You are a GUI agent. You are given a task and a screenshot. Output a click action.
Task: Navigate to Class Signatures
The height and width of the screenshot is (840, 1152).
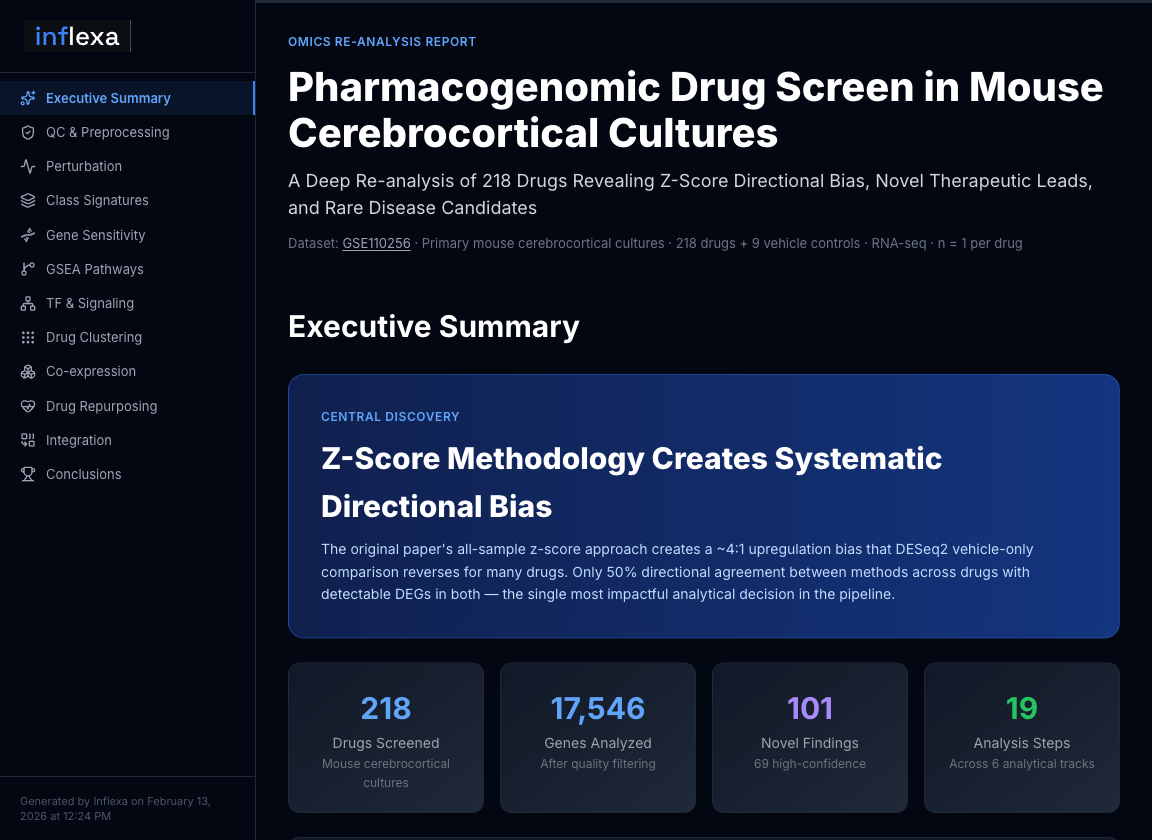point(127,201)
